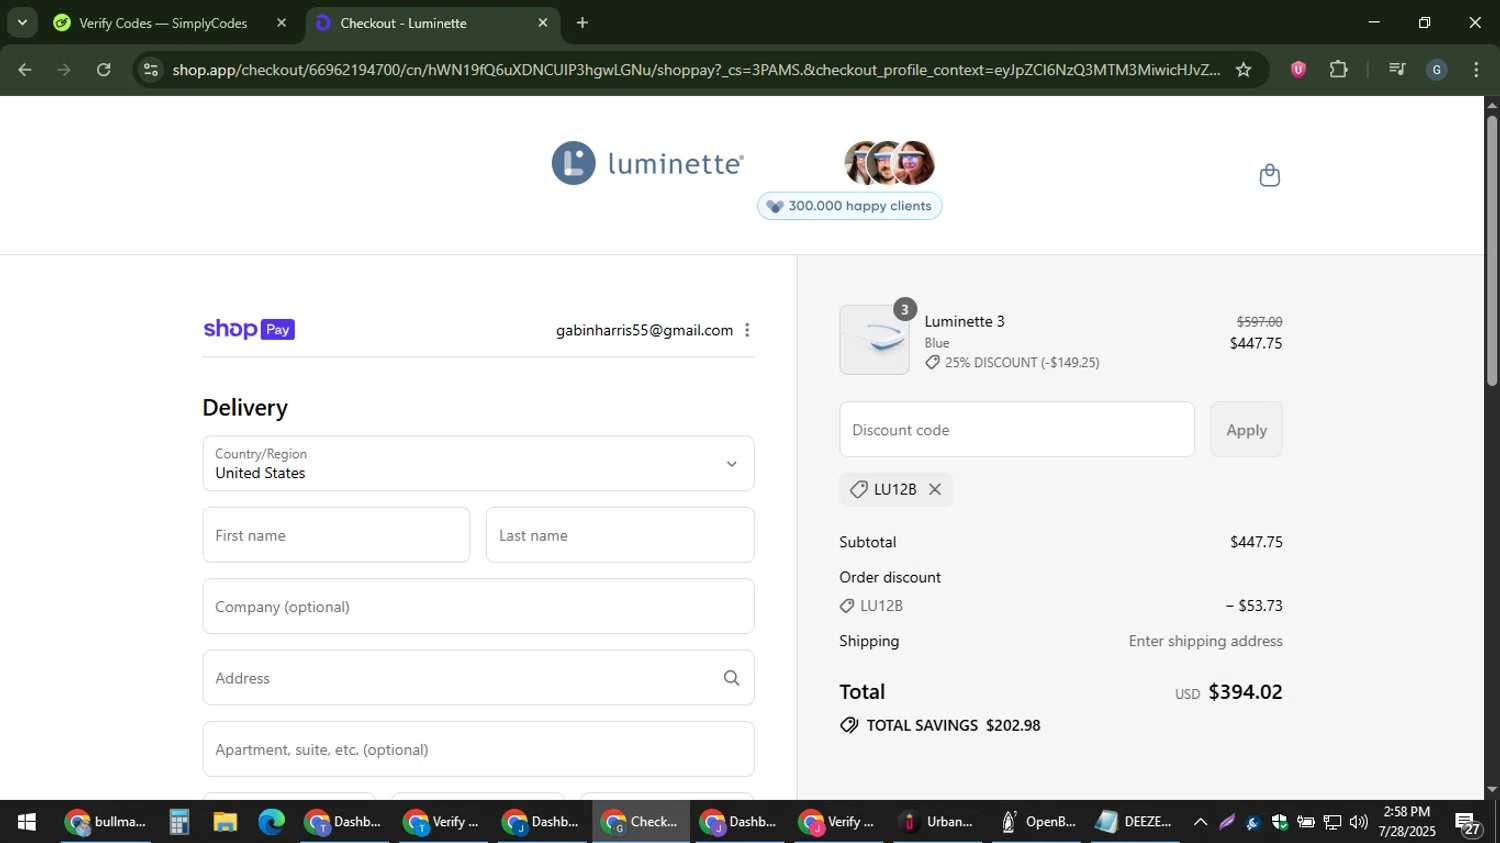Open the shopping bag cart icon
The height and width of the screenshot is (843, 1500).
(x=1269, y=175)
